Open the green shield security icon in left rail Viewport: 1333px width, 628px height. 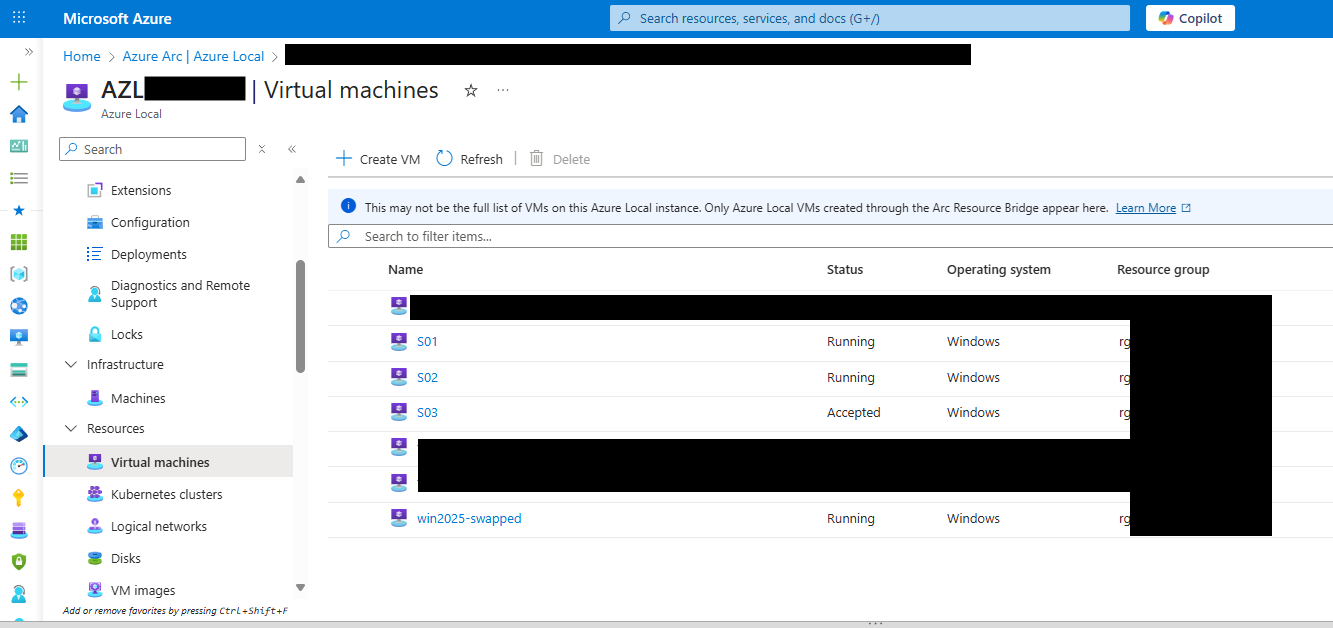click(19, 561)
